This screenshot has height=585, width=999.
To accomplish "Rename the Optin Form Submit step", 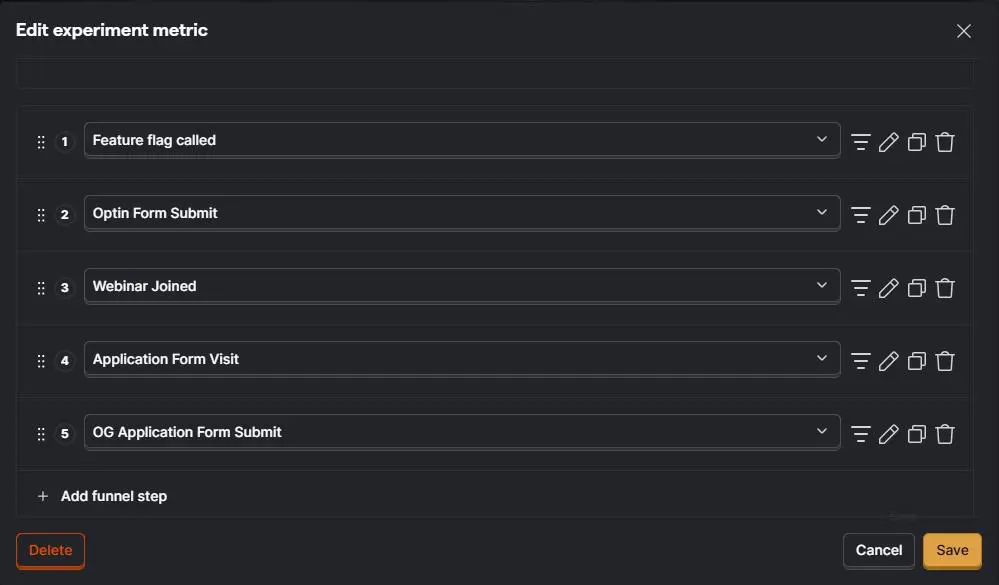I will click(889, 215).
